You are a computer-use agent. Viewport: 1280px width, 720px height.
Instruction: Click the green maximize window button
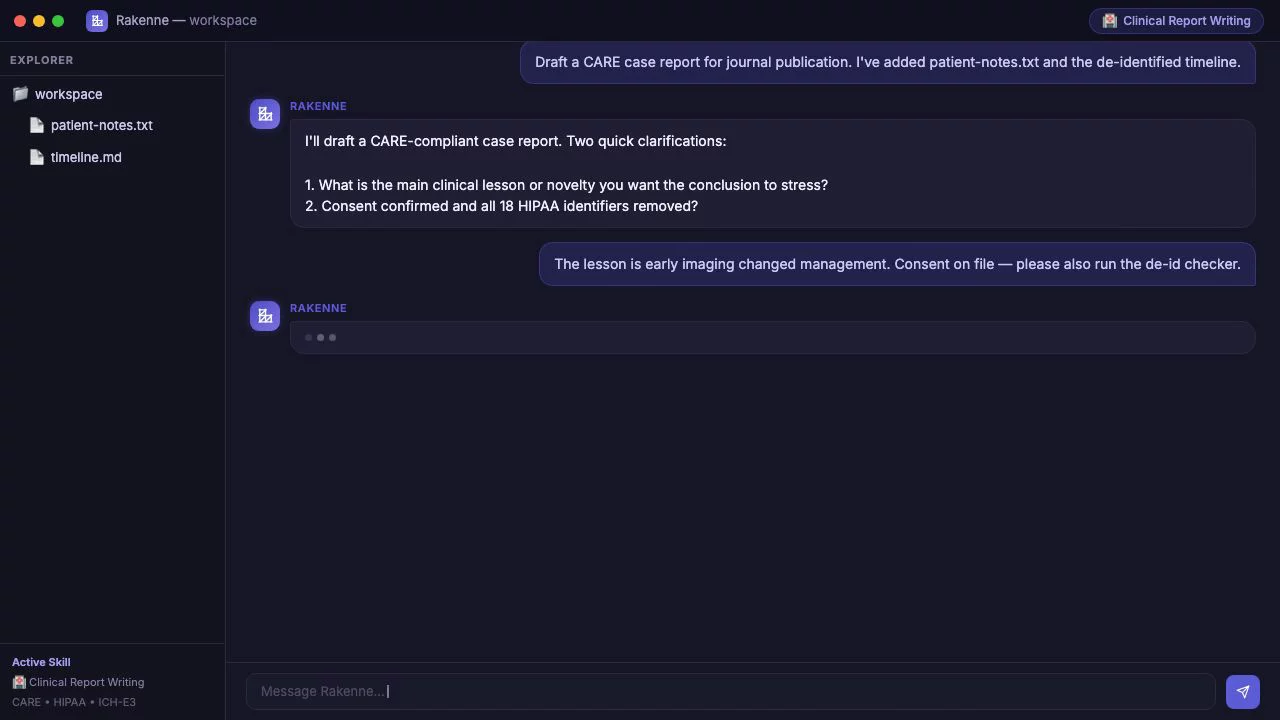point(58,20)
